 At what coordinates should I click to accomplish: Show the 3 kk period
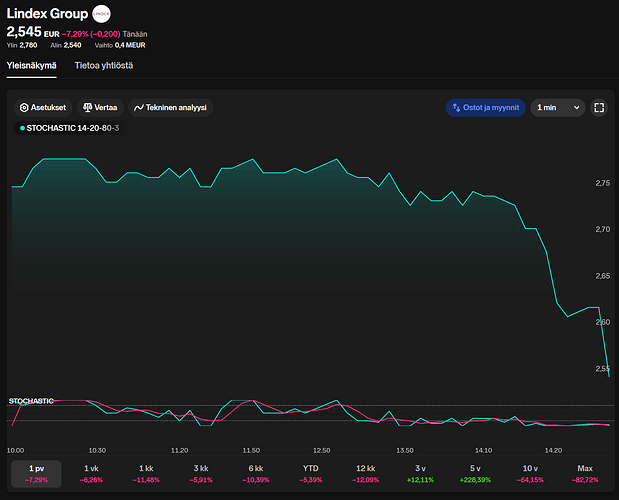[x=201, y=473]
